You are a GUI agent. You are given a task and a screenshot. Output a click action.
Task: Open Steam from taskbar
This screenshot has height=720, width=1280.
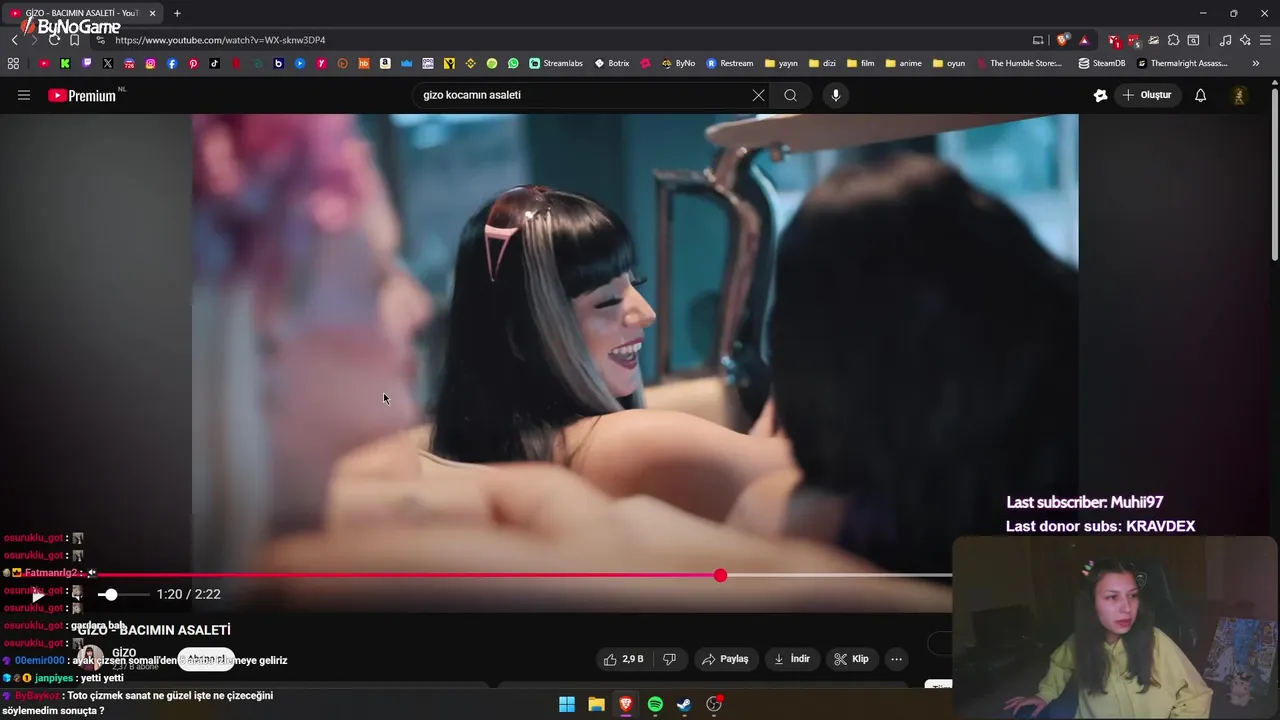(684, 704)
